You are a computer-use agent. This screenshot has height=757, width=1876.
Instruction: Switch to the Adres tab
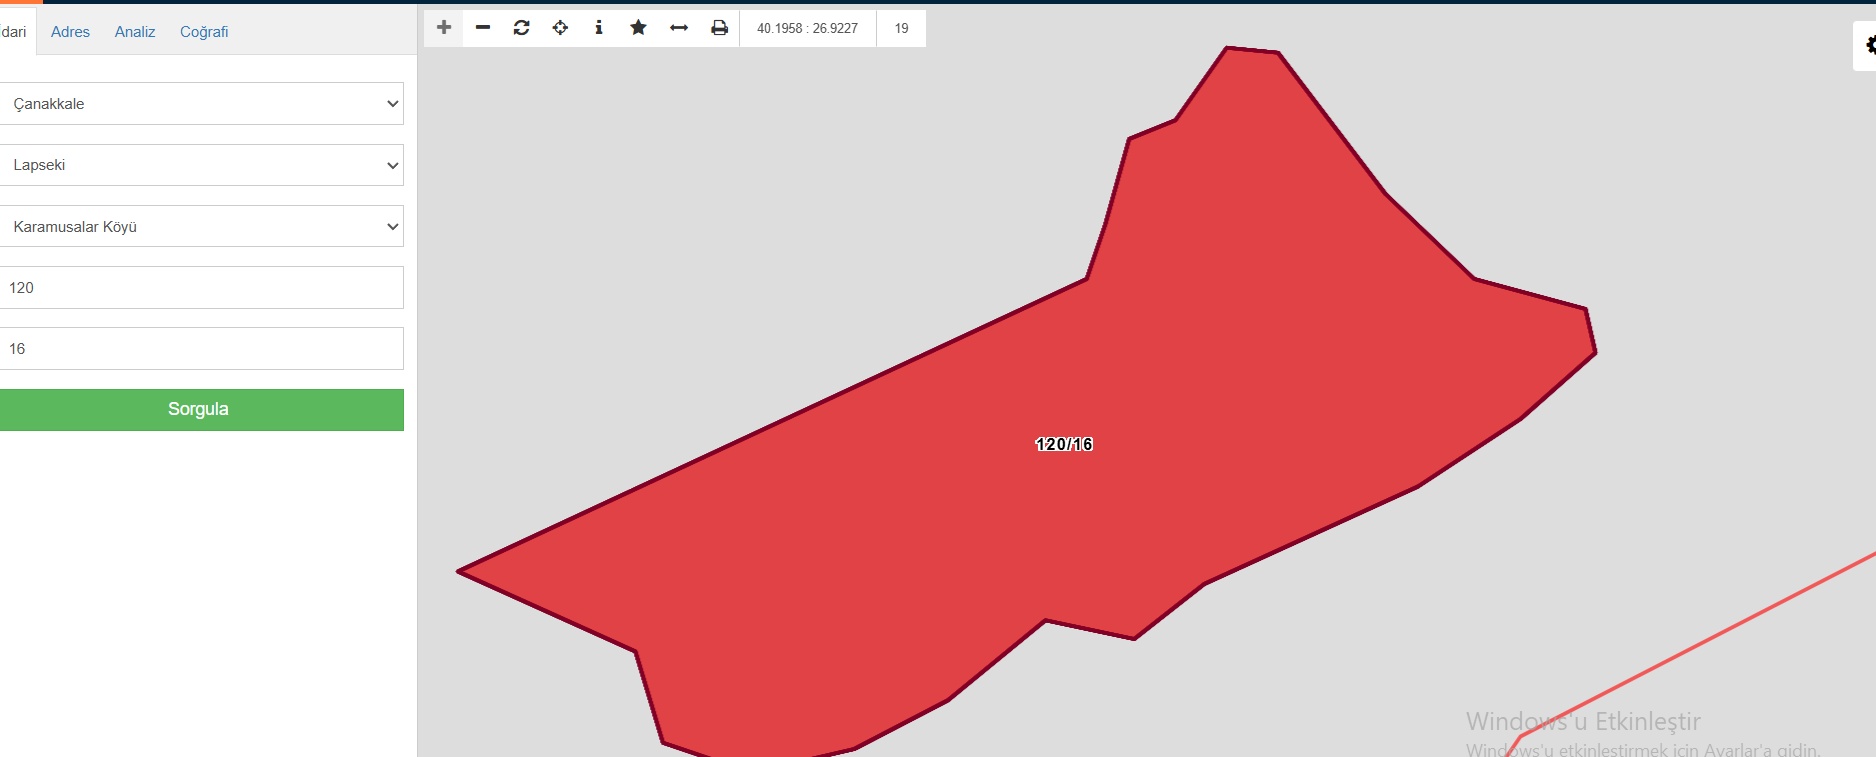click(70, 32)
